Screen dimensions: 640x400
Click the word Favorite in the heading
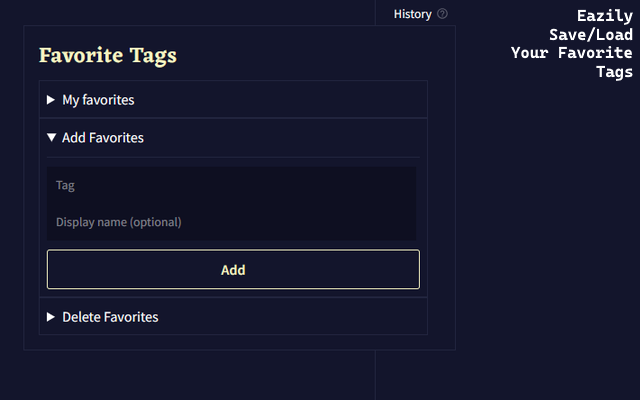point(81,56)
